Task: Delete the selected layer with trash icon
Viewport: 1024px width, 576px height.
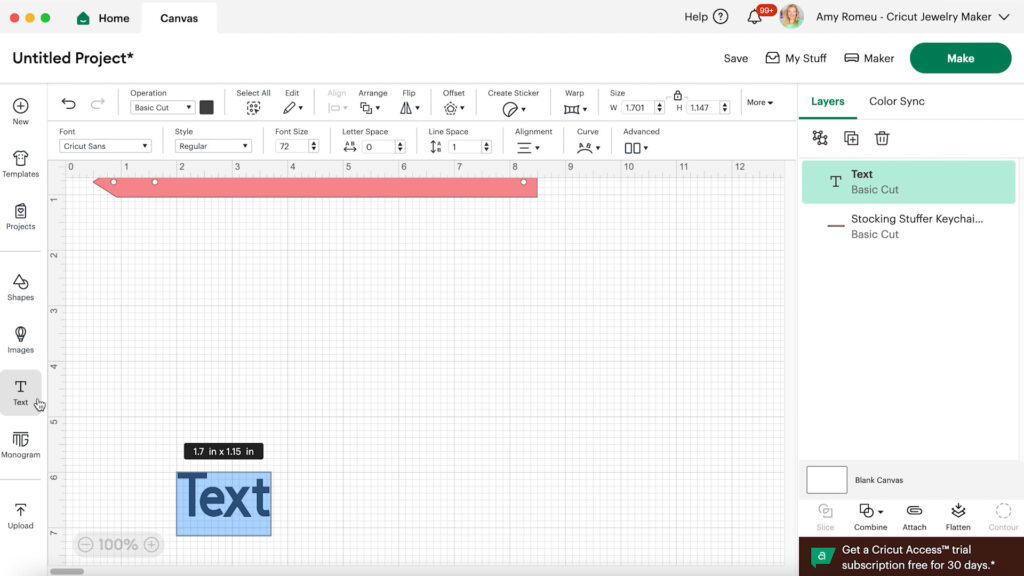Action: pyautogui.click(x=882, y=138)
